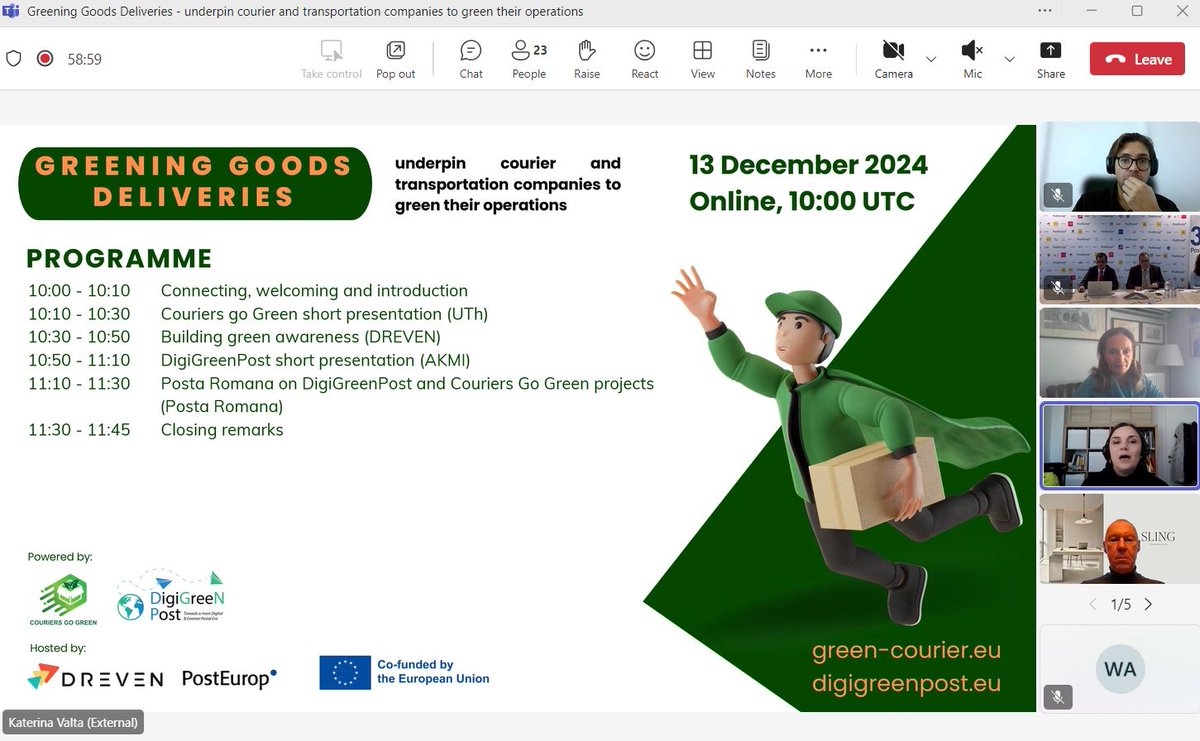Screen dimensions: 1200x741
Task: Click the digigreenpost.eu text on slide
Action: [x=906, y=683]
